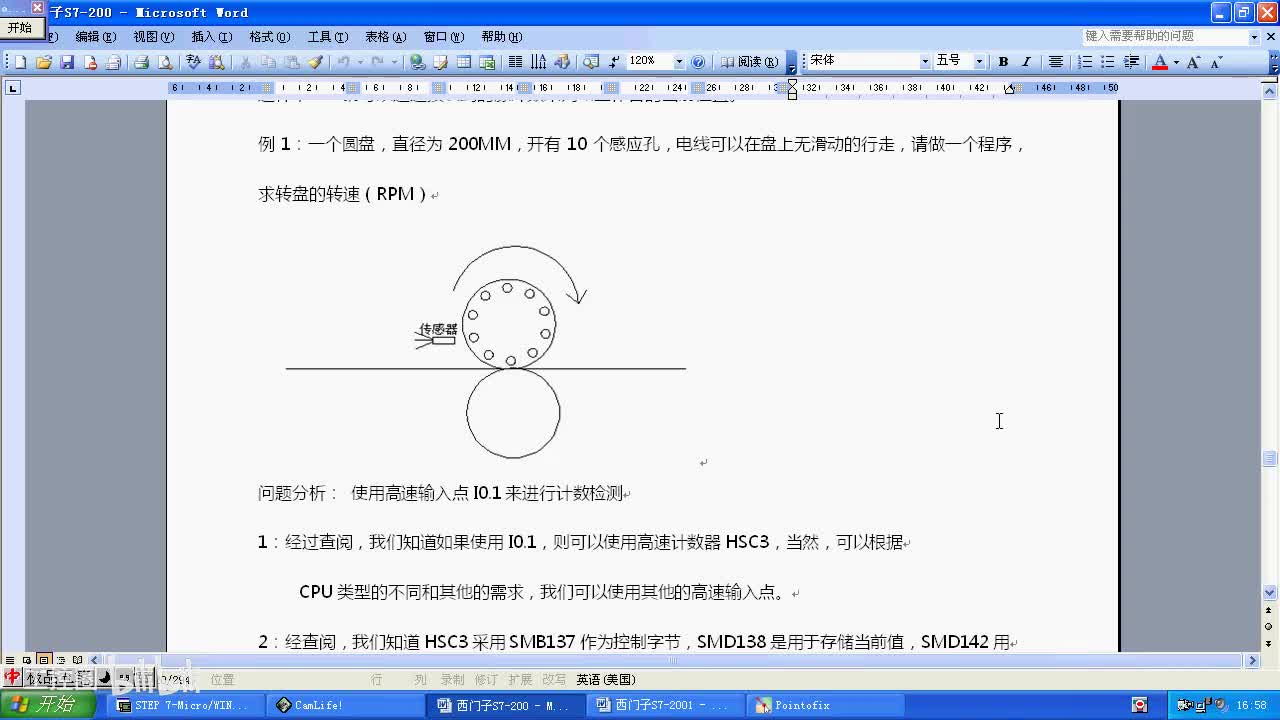Click the Format Painter brush
The image size is (1280, 720).
click(315, 62)
